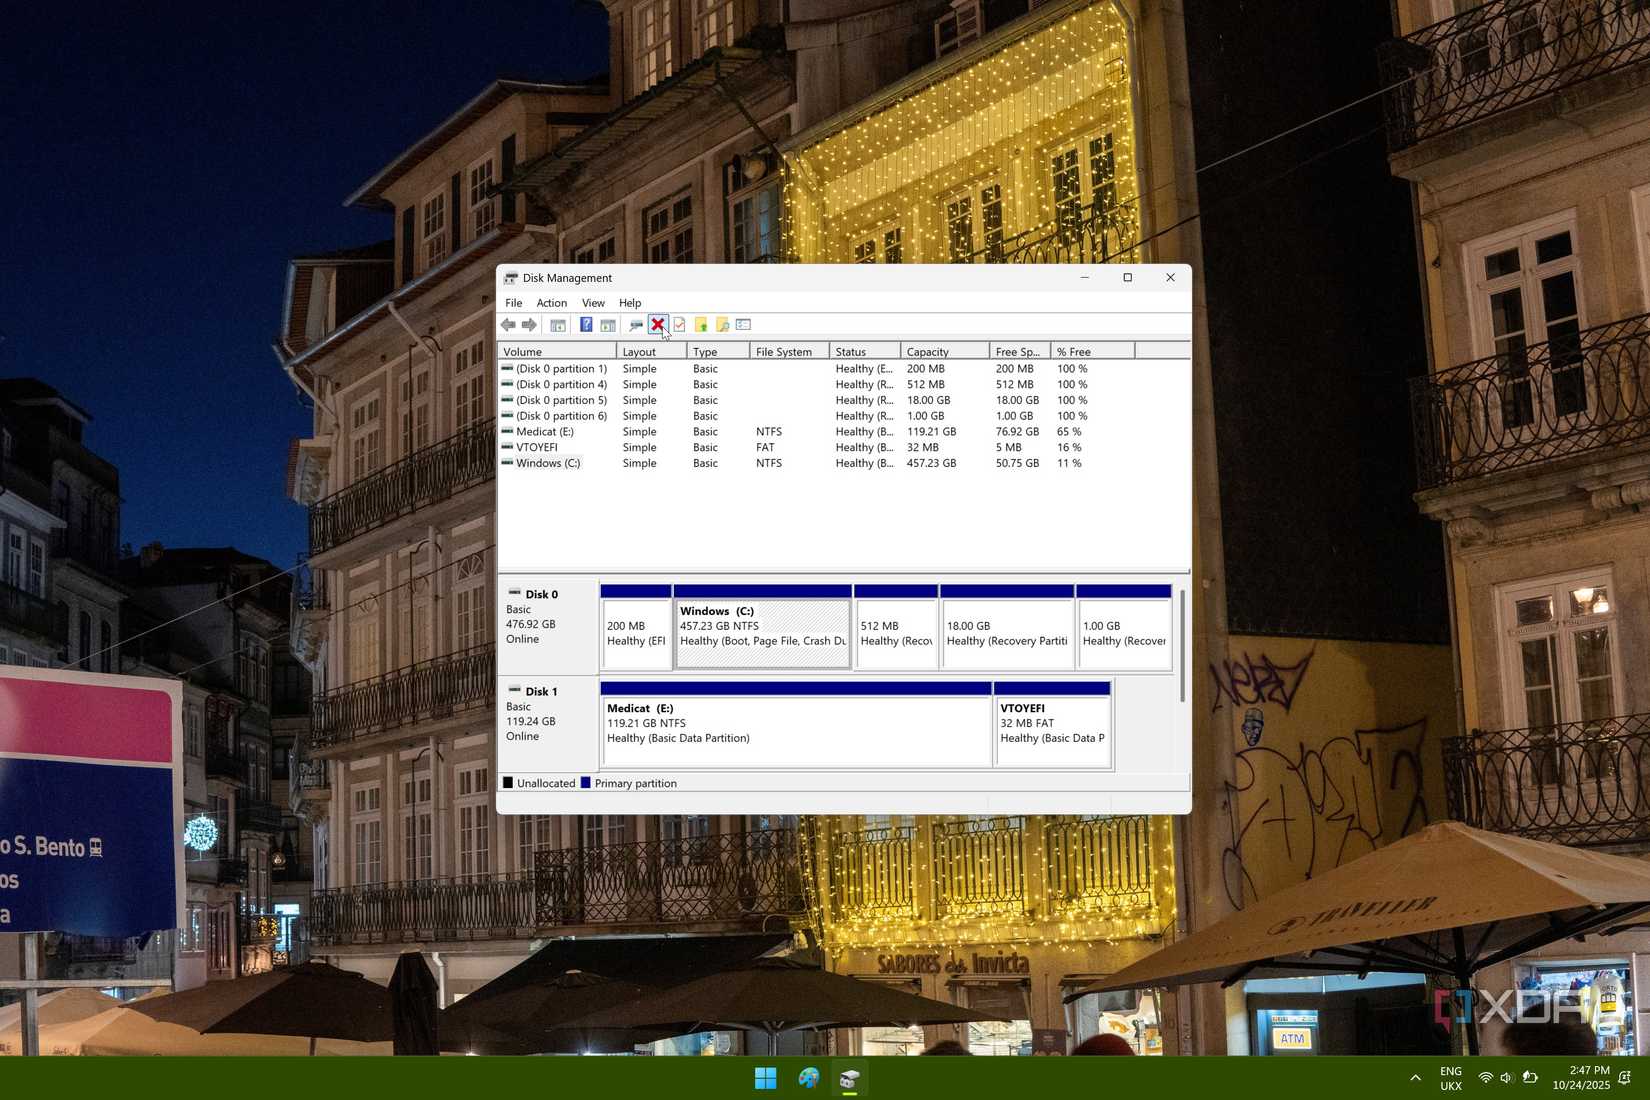Sort by the Volume column header

point(557,352)
